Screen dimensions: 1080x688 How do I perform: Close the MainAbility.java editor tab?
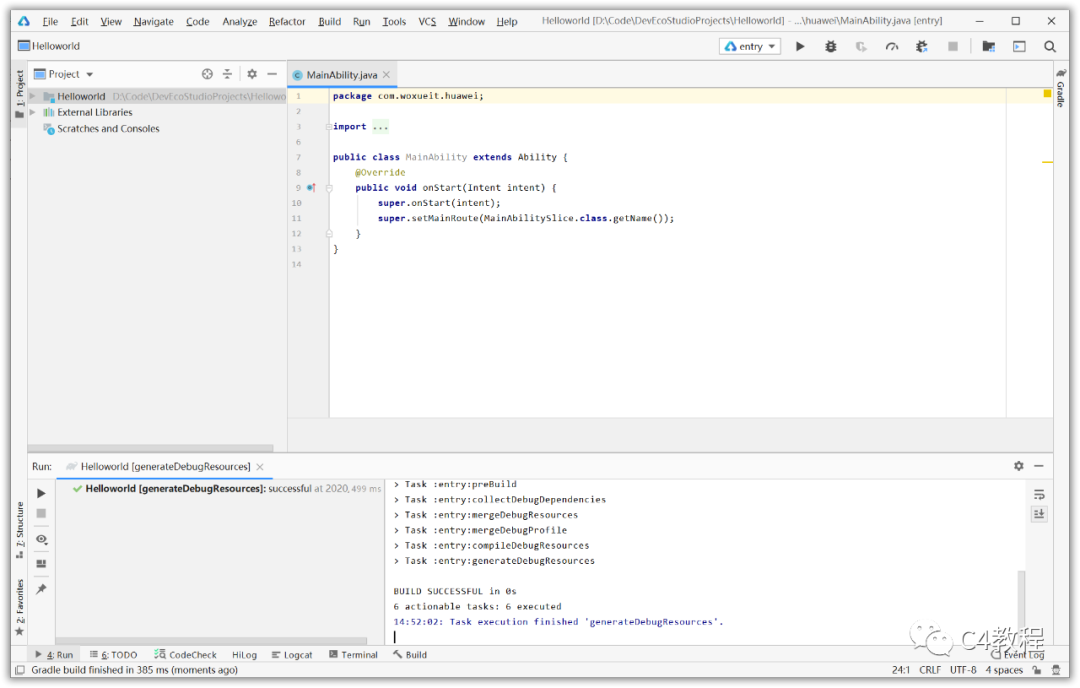[x=386, y=74]
